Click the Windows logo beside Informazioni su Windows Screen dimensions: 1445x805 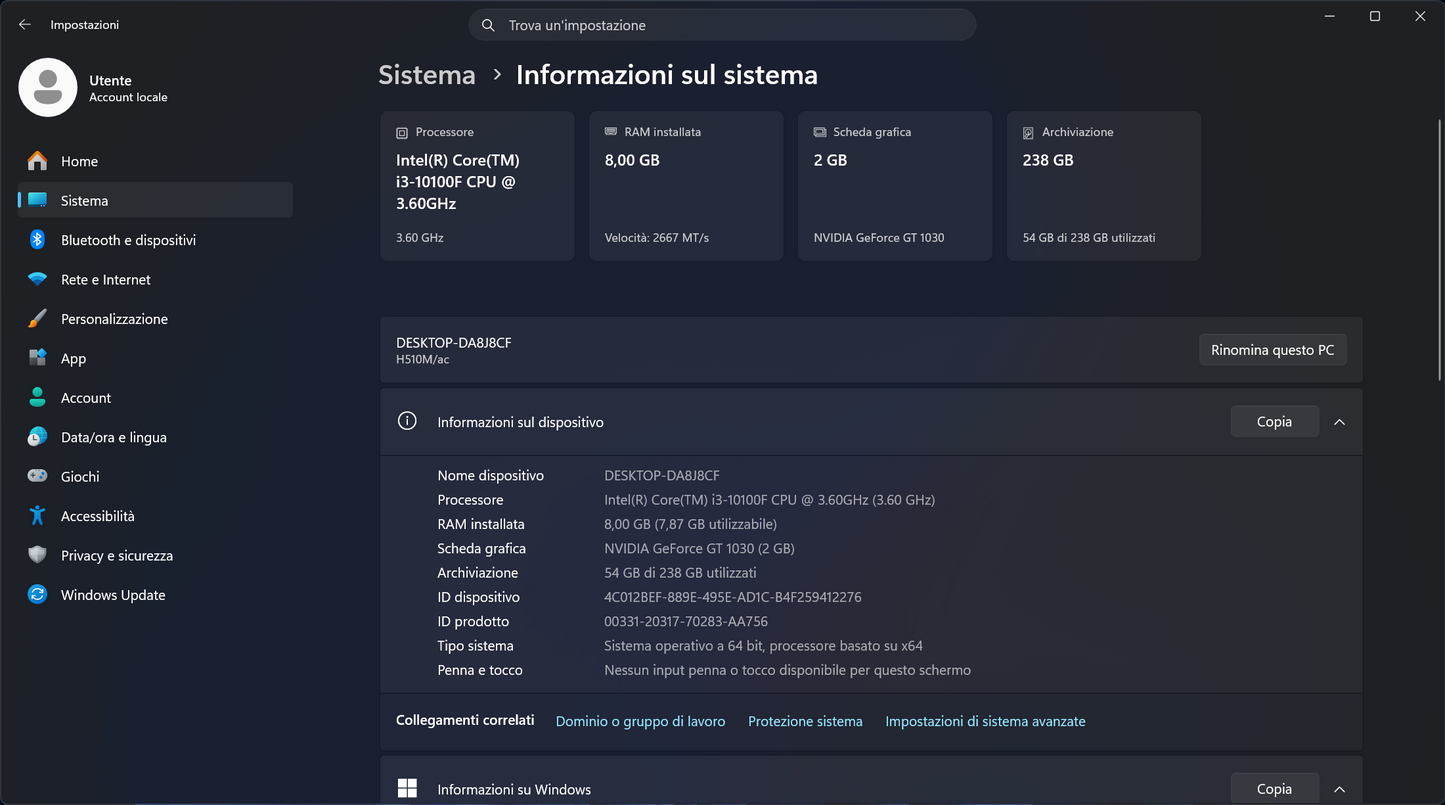[x=407, y=789]
